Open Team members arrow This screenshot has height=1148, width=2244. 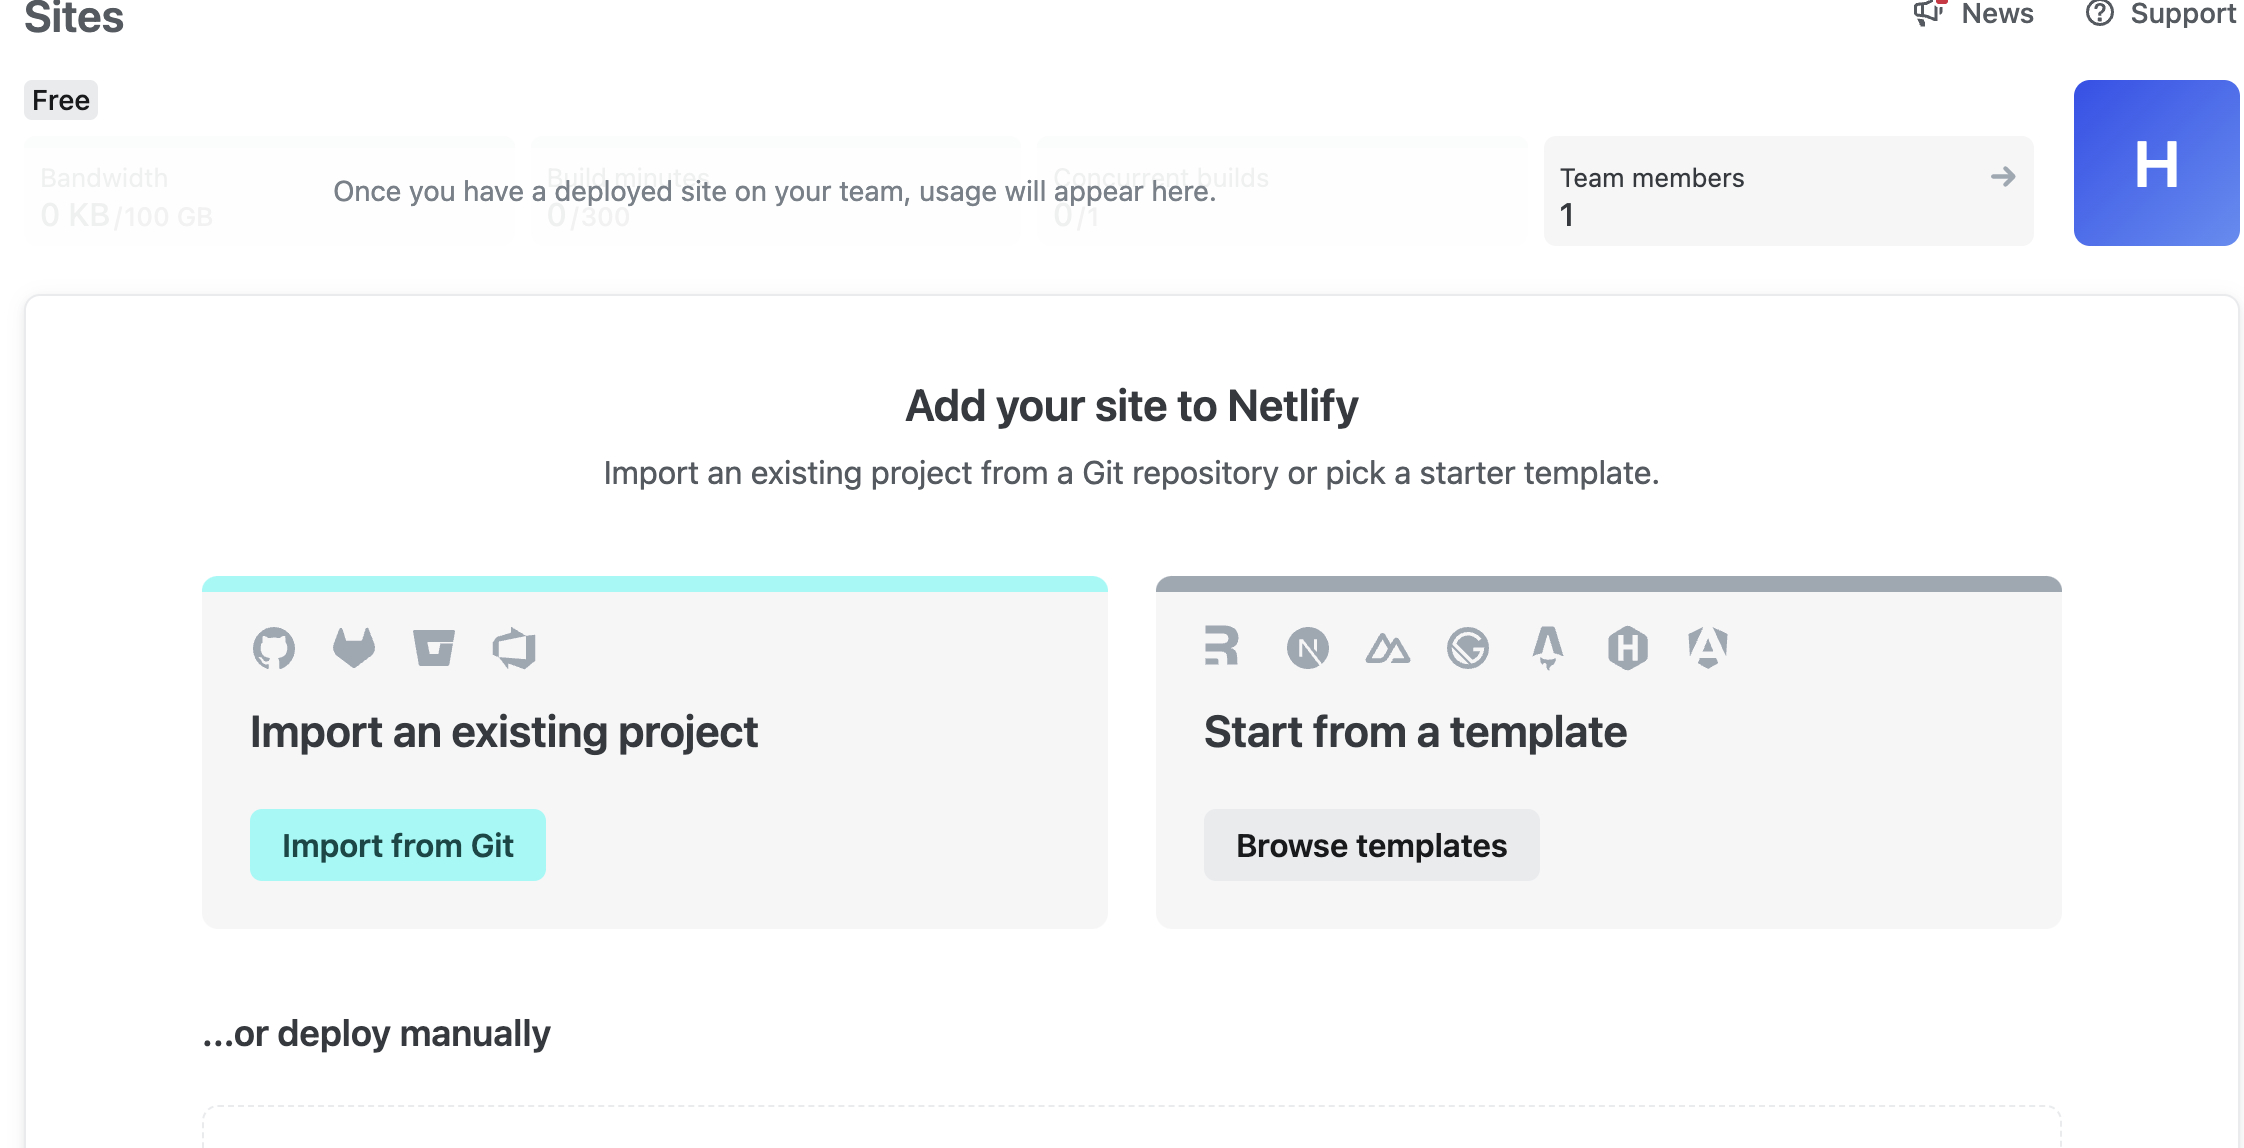[x=2002, y=177]
